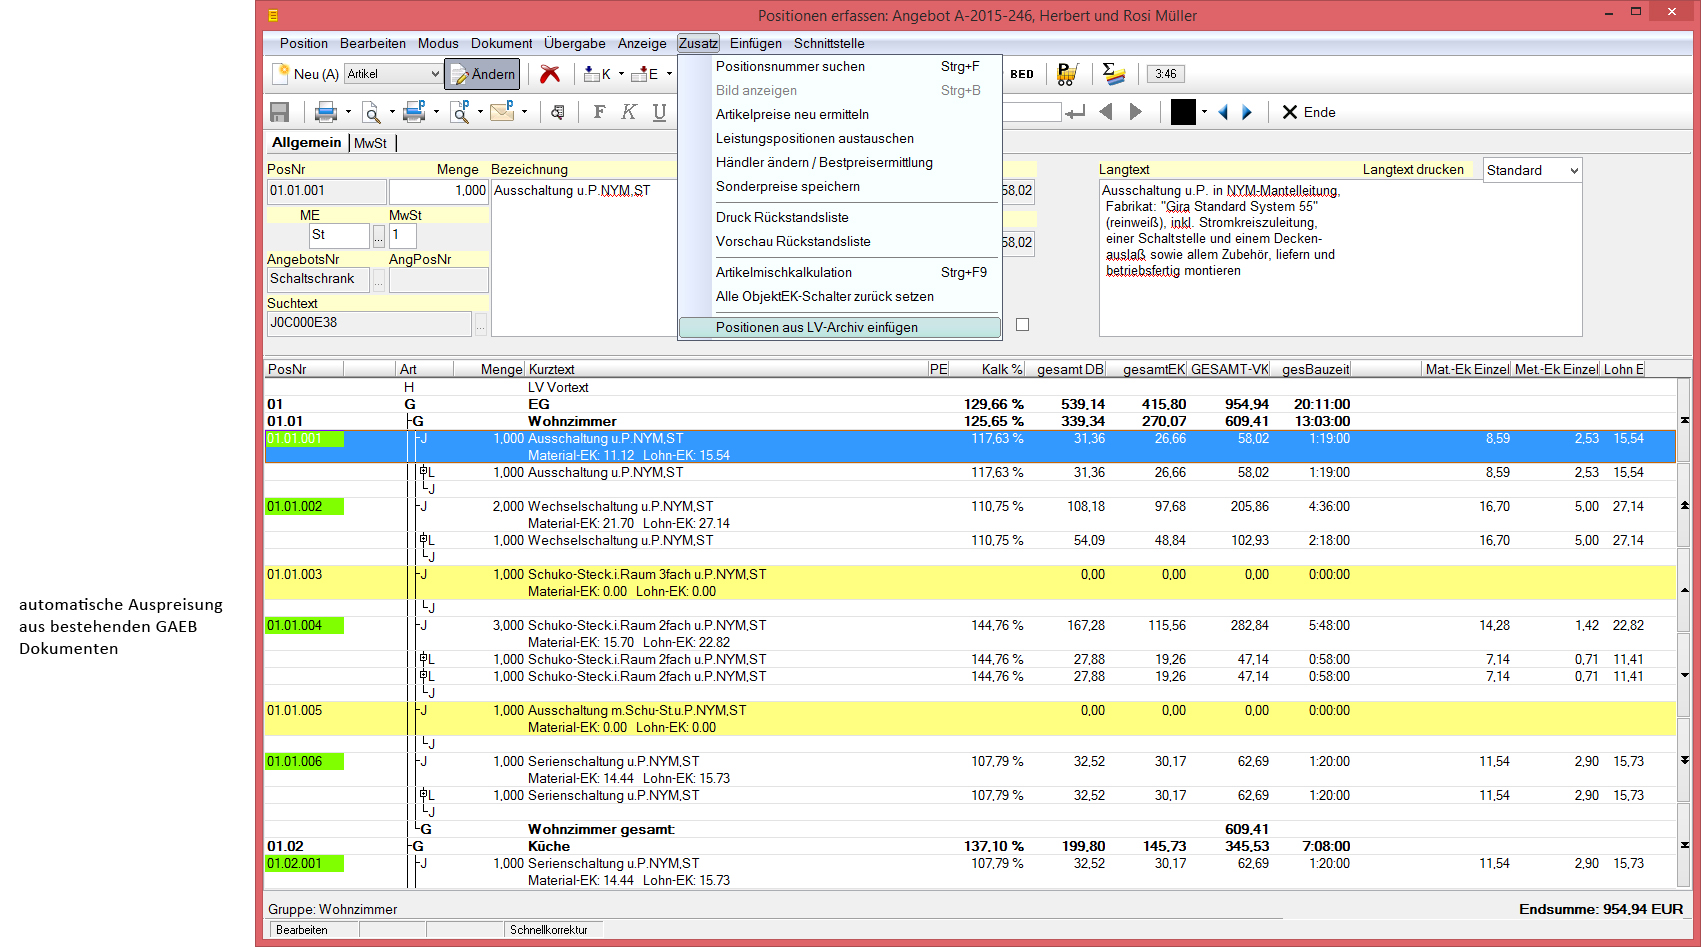Click the blue right arrow
The image size is (1701, 947).
(x=1247, y=112)
